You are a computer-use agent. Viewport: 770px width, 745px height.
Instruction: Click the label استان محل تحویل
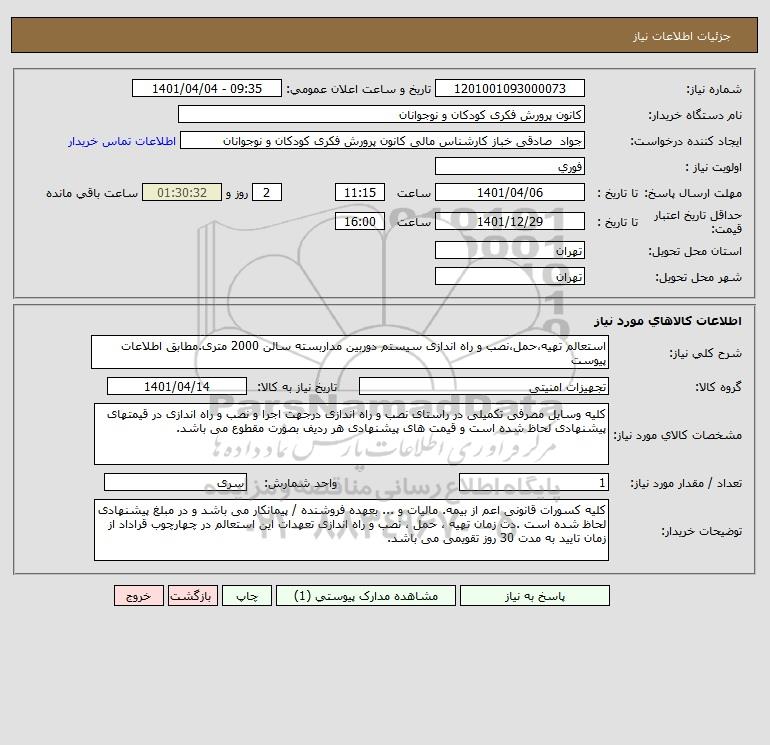[695, 251]
